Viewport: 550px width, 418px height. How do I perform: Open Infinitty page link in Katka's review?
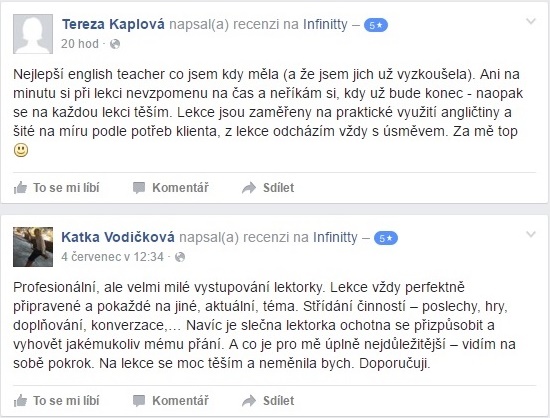[x=335, y=237]
